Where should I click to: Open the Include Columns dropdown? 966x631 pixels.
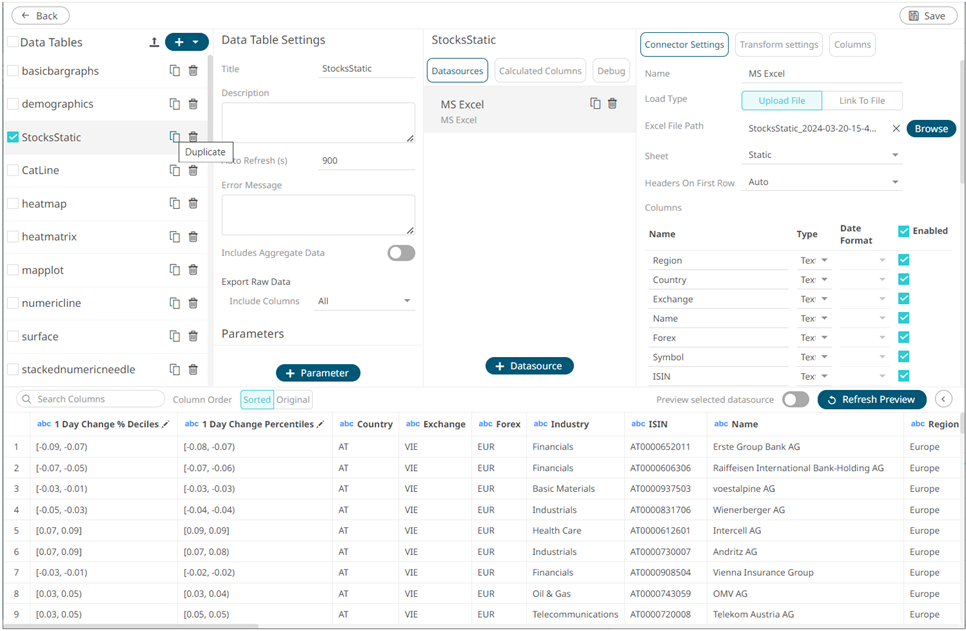click(364, 301)
